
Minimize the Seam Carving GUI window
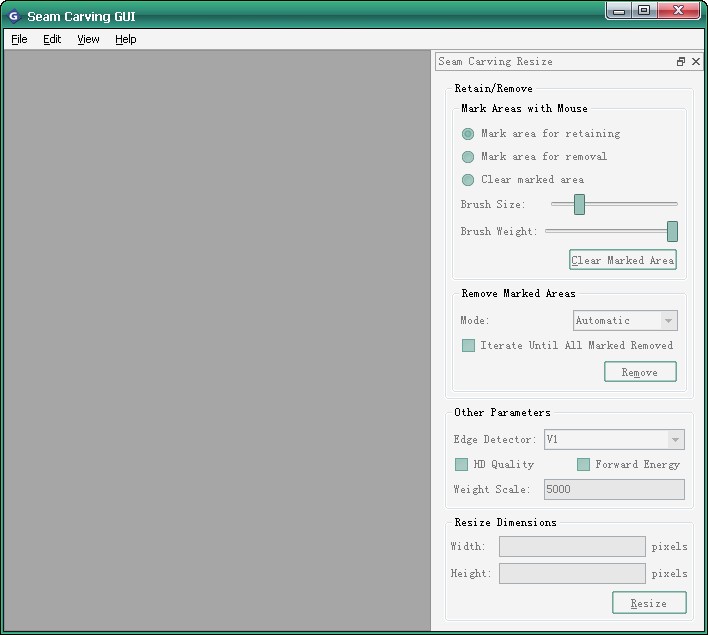pyautogui.click(x=619, y=11)
